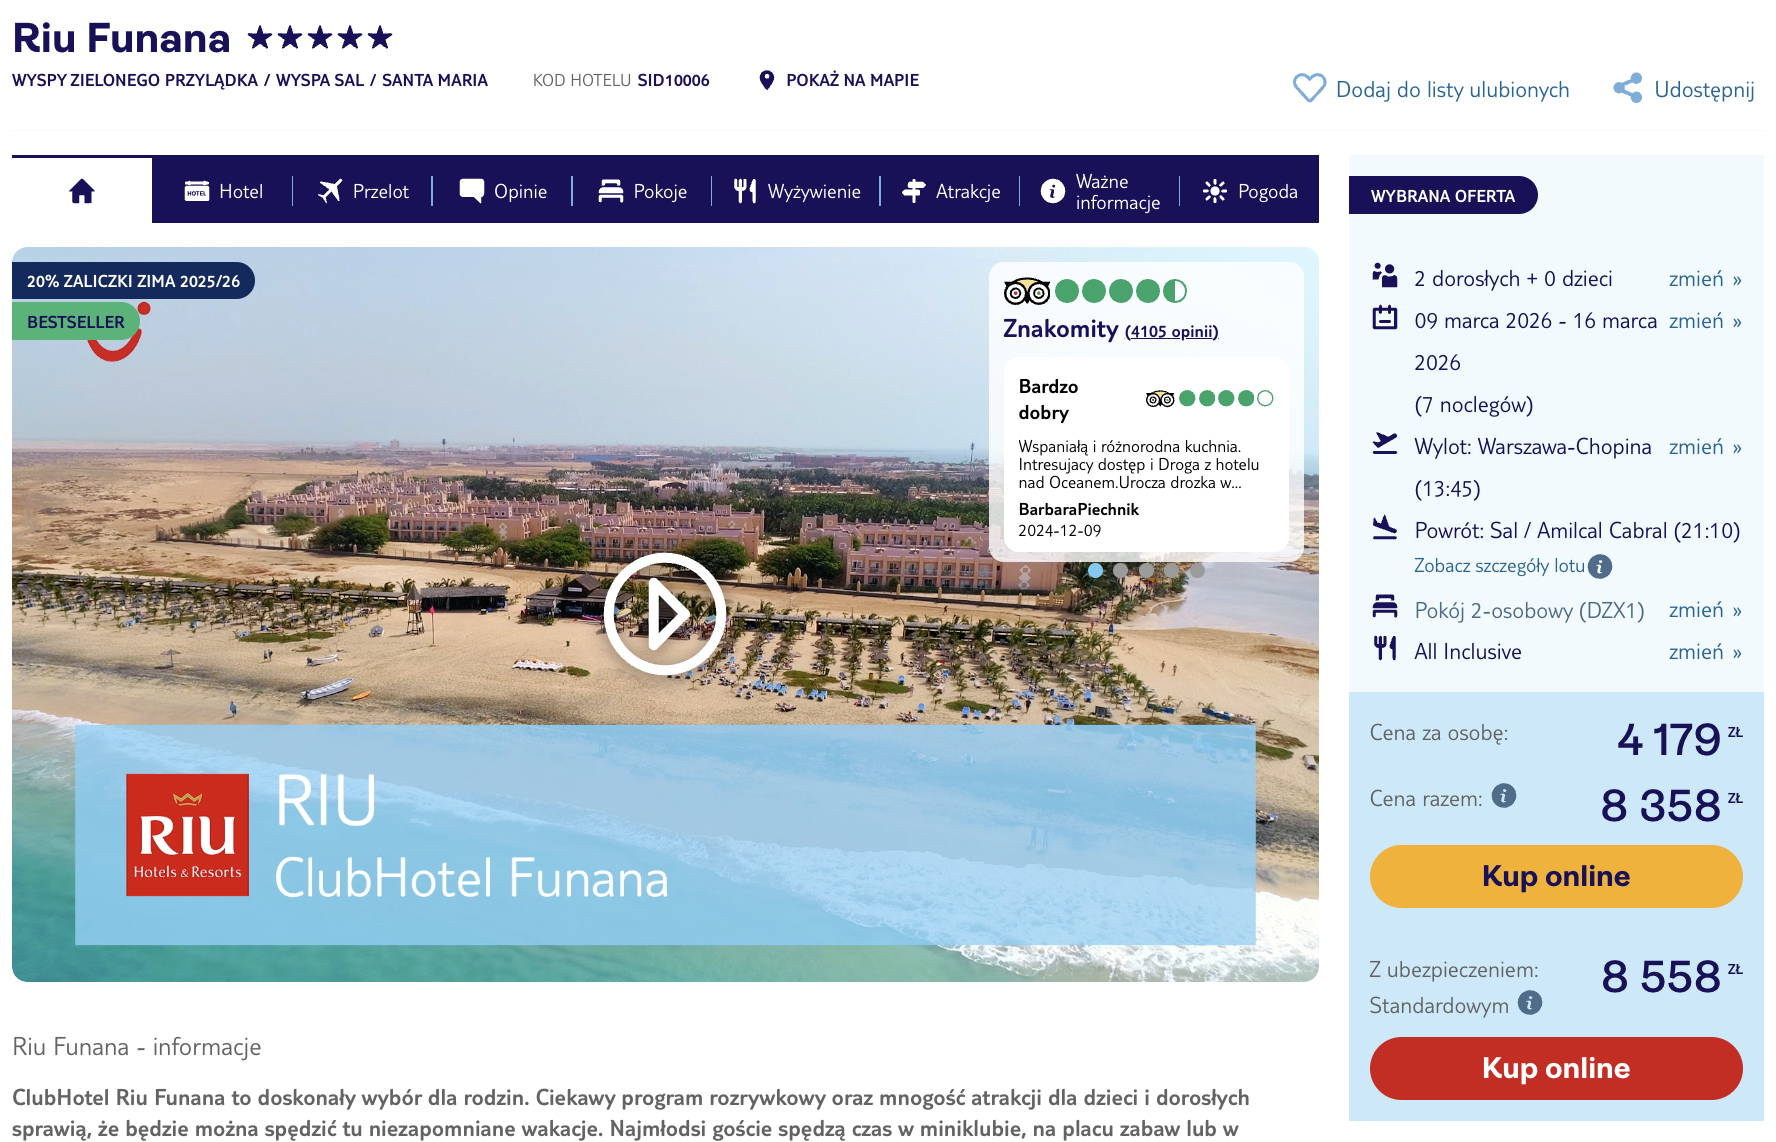Click the map pin location icon

[767, 80]
